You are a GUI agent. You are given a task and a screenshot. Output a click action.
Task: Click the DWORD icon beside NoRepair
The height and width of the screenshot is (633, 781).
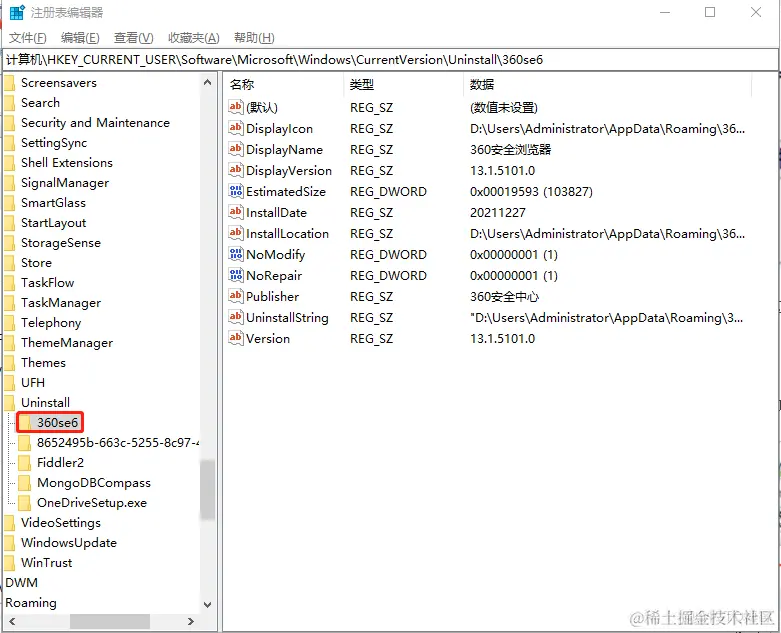(x=235, y=275)
